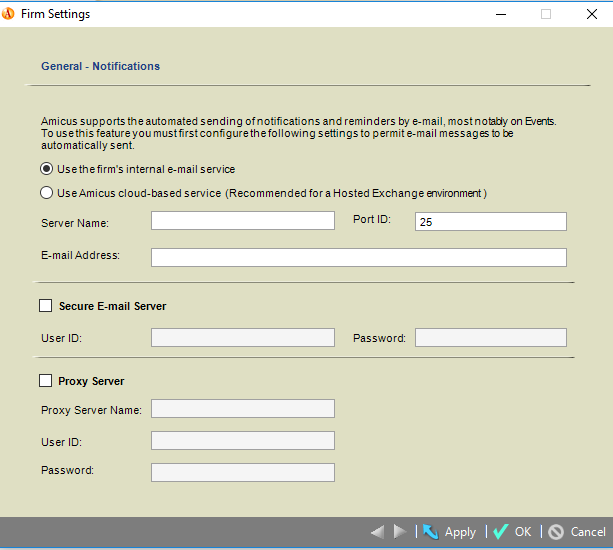
Task: Go to previous settings page with left arrow
Action: tap(377, 532)
